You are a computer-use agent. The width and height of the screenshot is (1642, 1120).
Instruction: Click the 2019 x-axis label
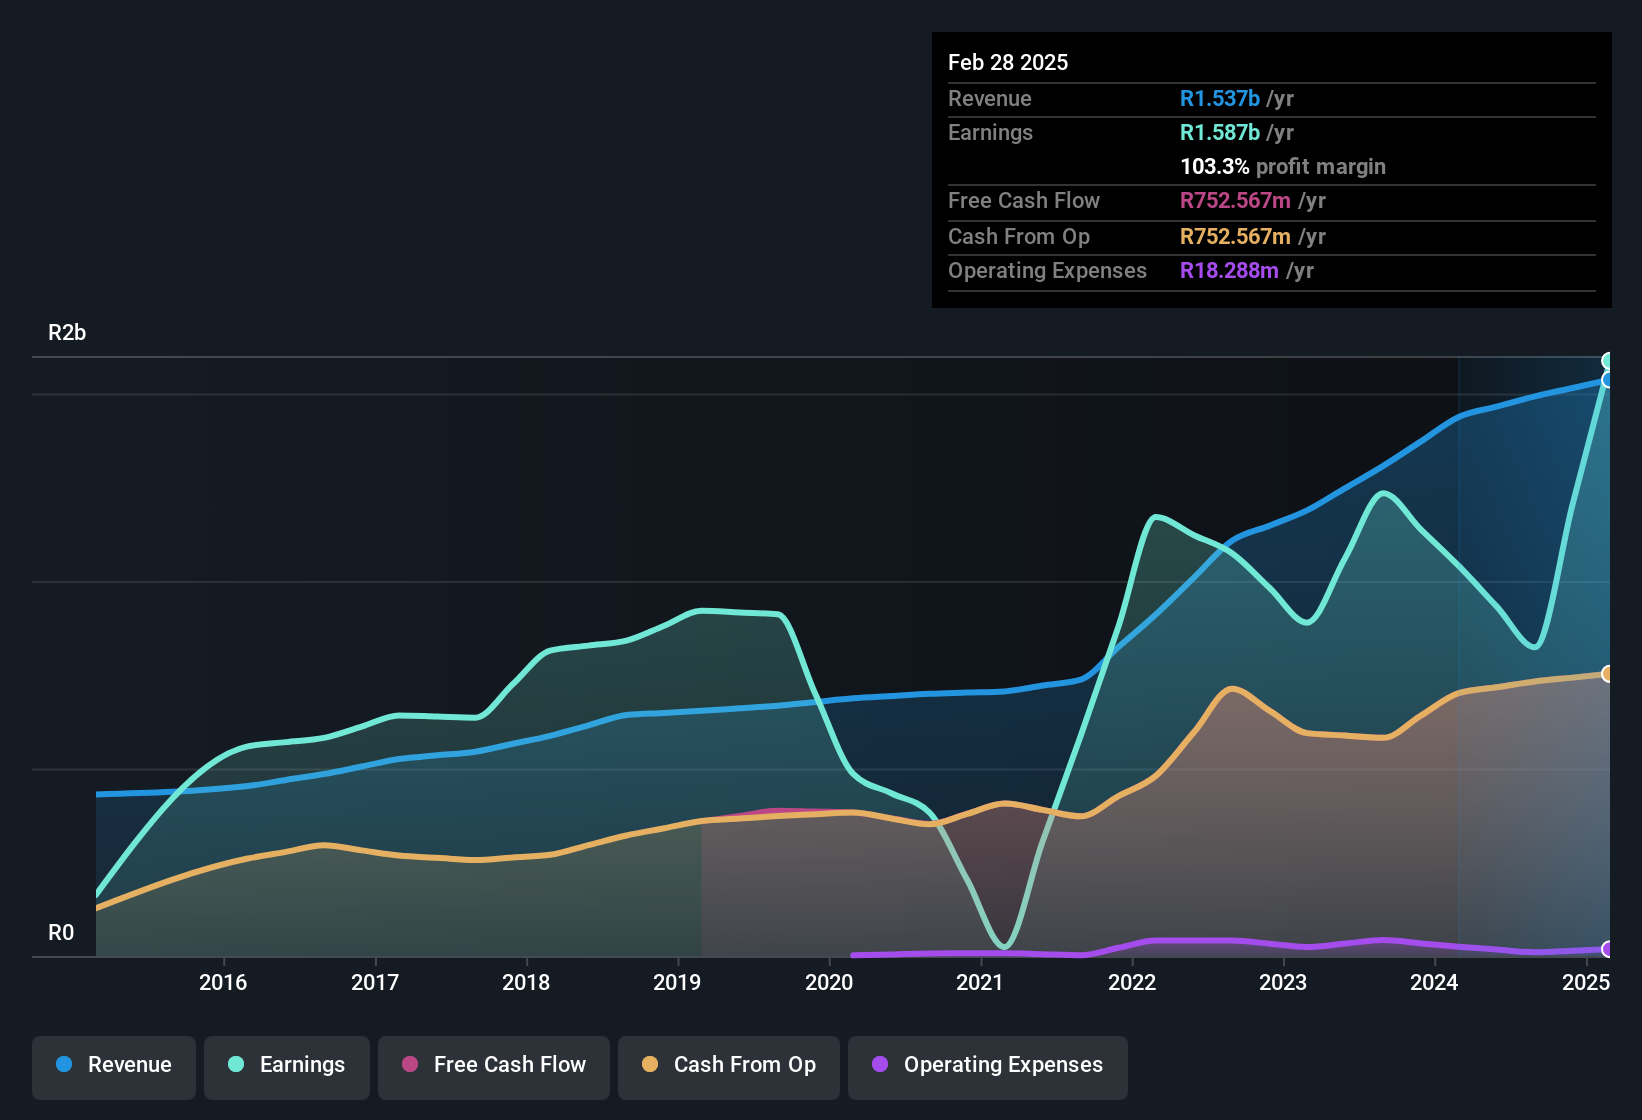(x=677, y=982)
